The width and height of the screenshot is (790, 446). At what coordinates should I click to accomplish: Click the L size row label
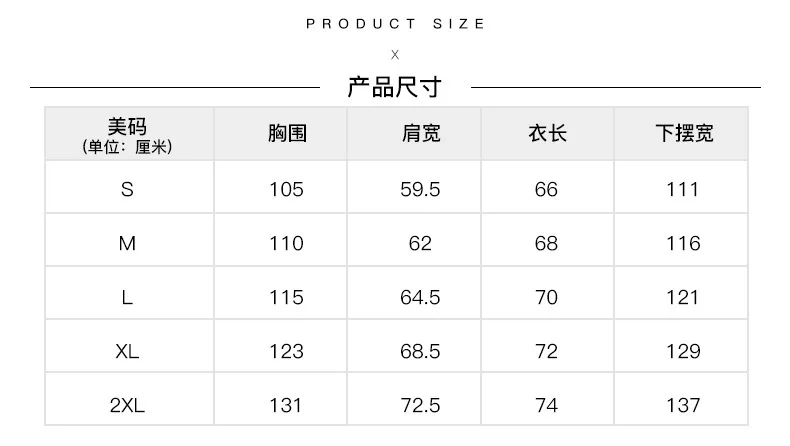point(127,297)
